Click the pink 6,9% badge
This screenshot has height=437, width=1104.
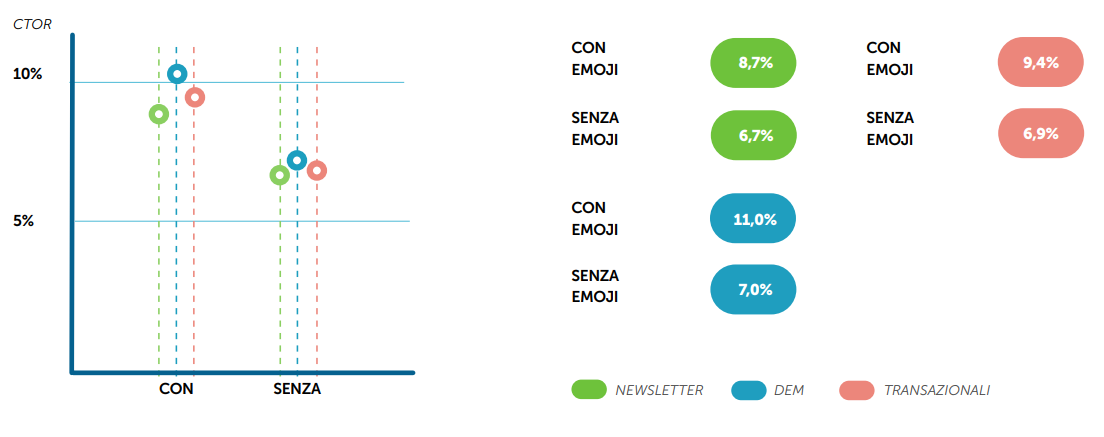1041,133
